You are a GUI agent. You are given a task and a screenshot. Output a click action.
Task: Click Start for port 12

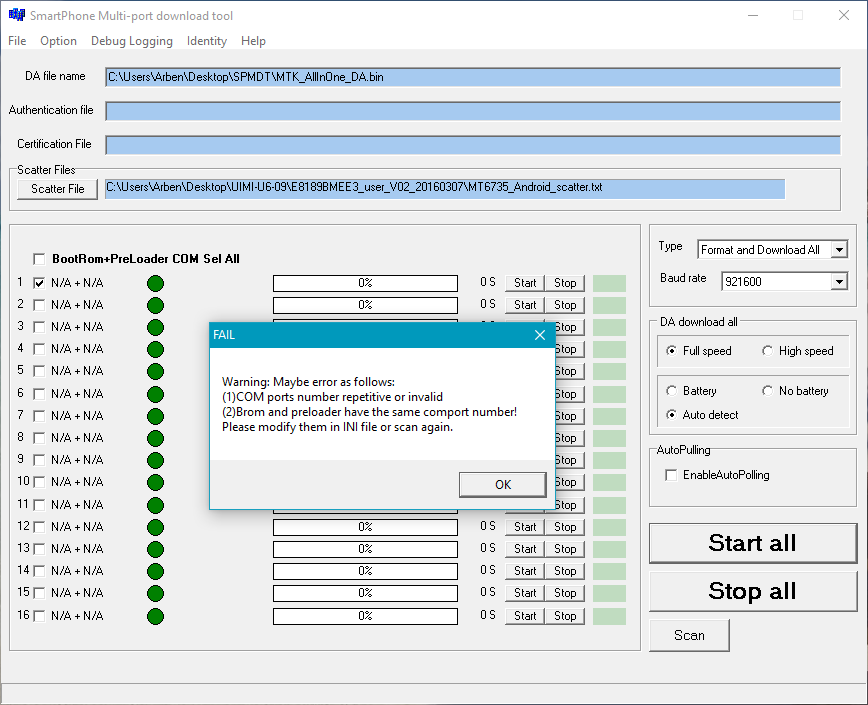coord(525,527)
